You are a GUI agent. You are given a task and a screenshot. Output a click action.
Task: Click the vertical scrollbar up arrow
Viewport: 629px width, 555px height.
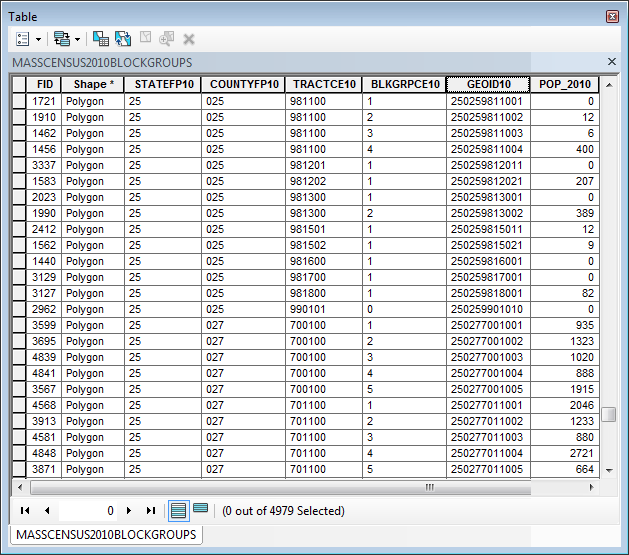click(x=609, y=85)
